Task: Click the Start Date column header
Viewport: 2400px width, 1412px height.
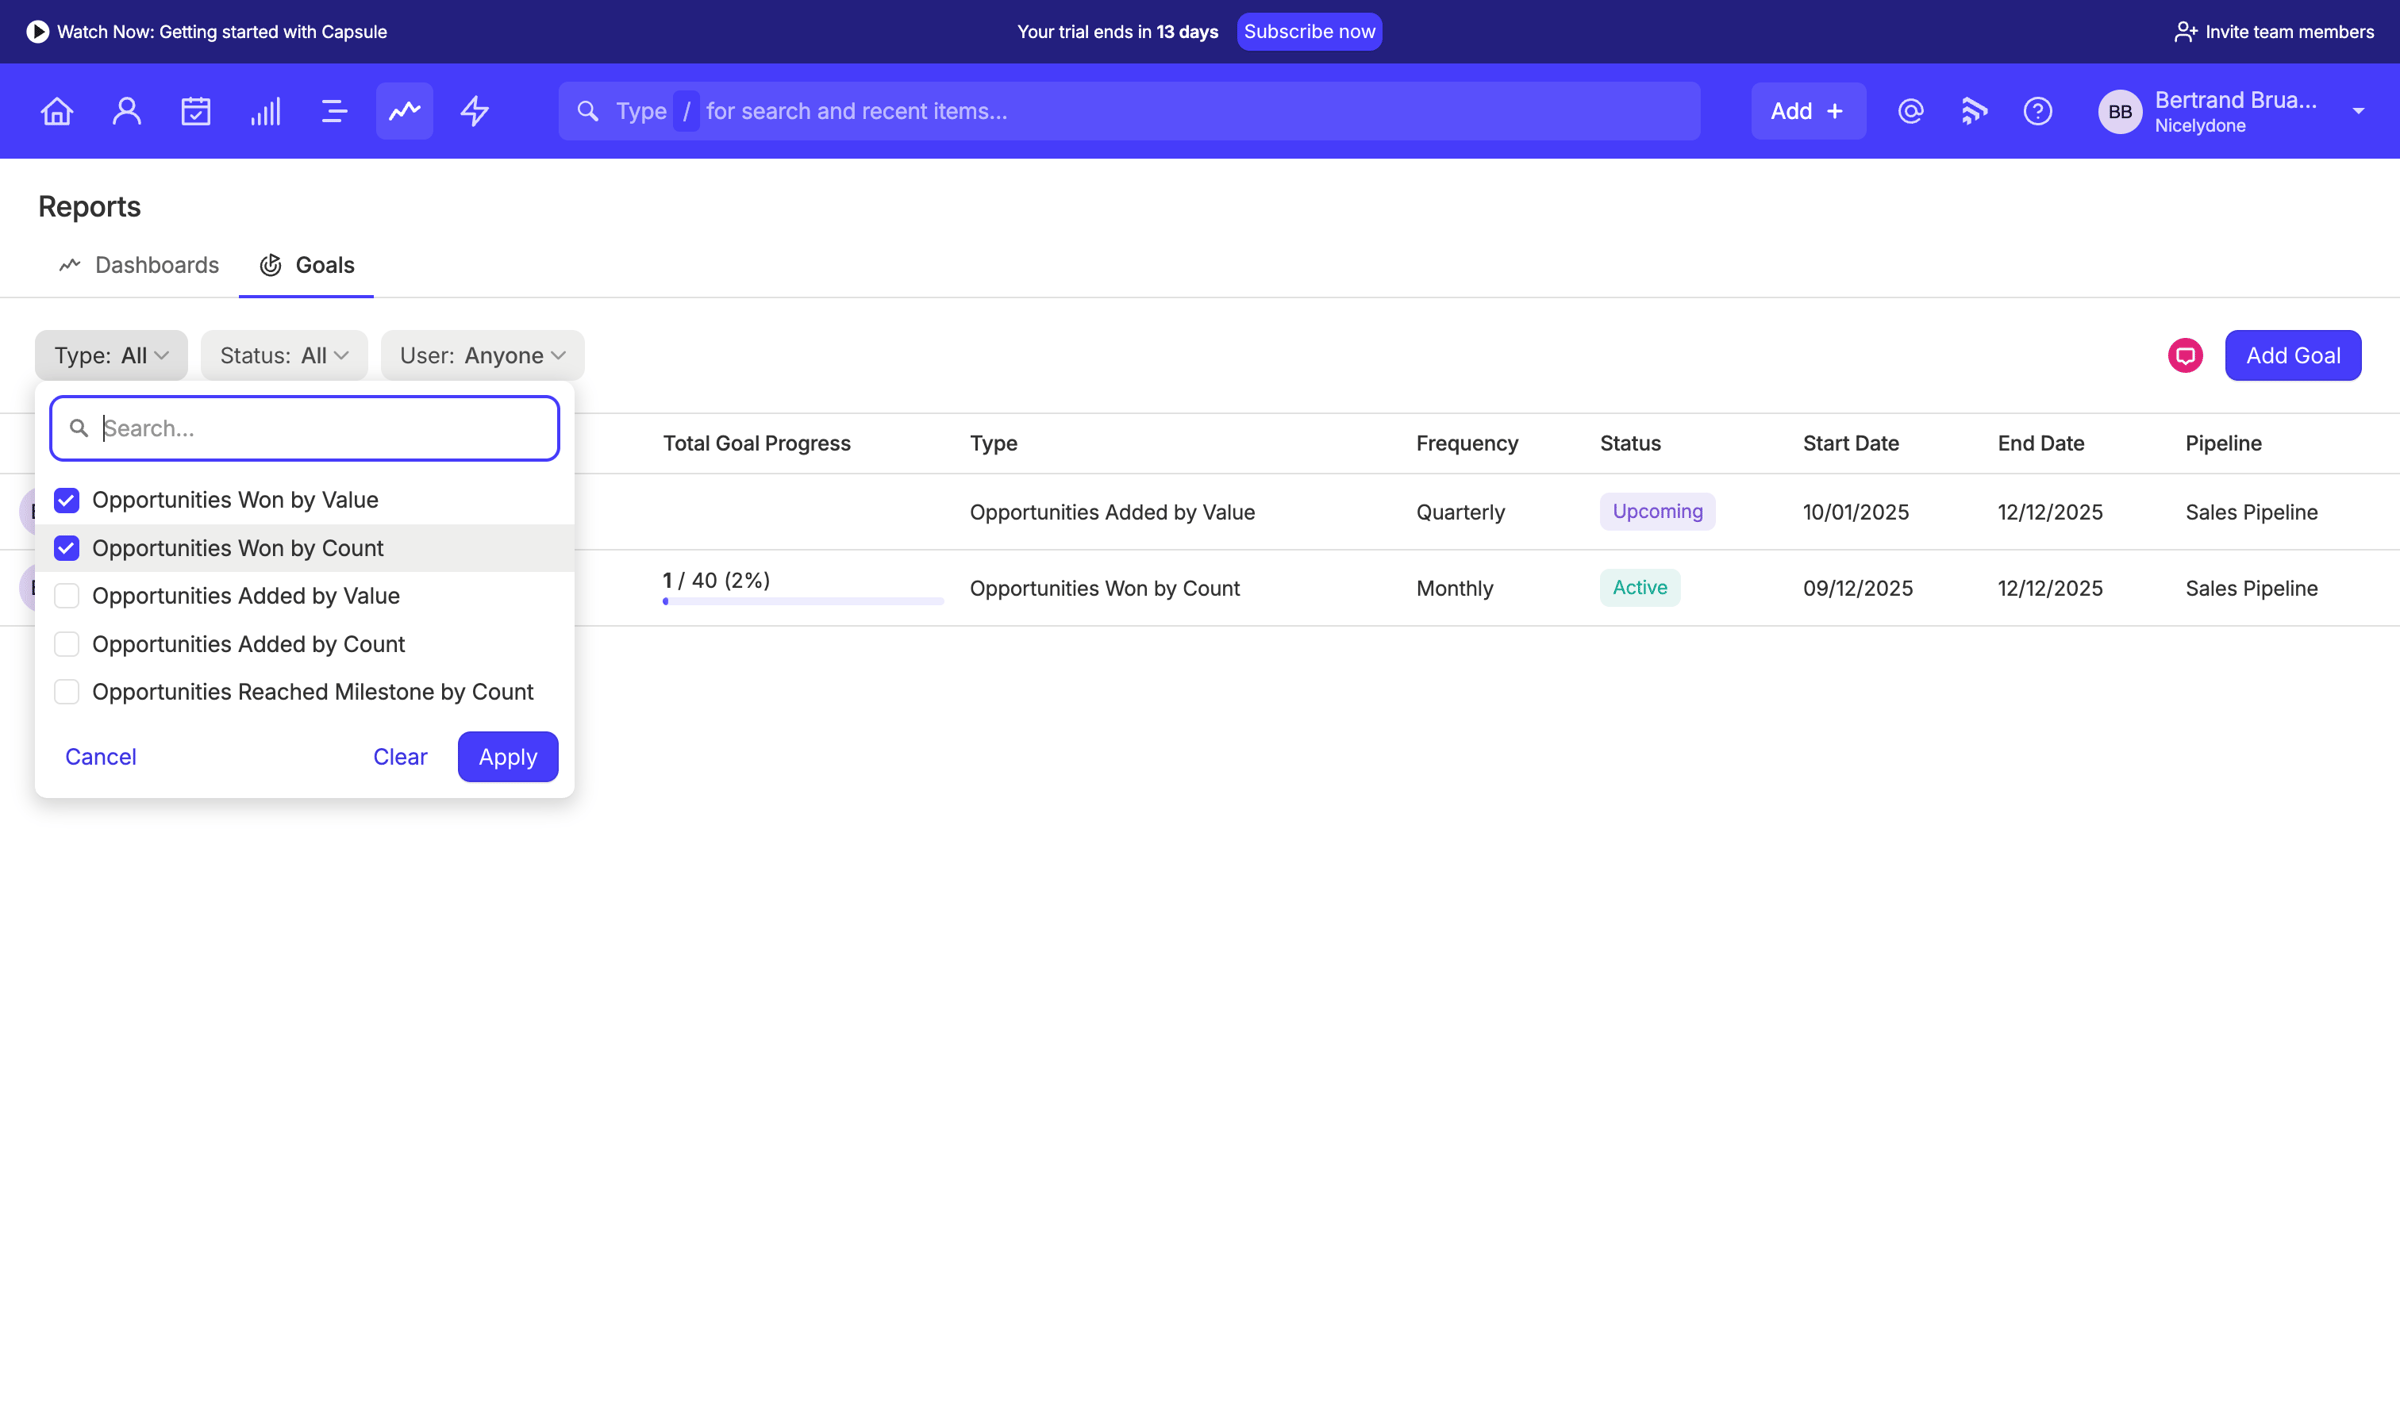Action: [x=1851, y=443]
